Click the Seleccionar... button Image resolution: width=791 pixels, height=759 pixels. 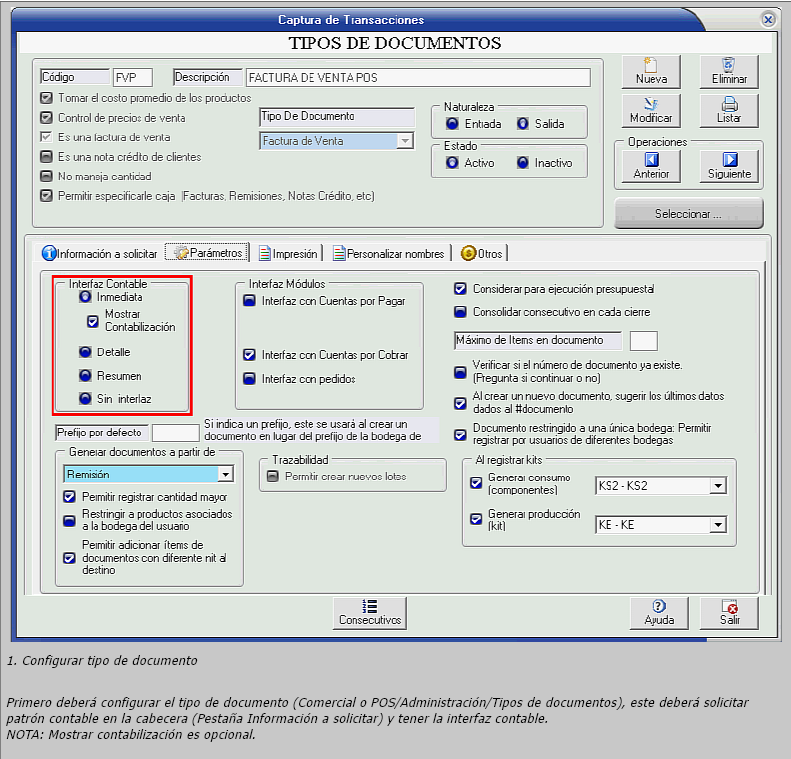(688, 214)
